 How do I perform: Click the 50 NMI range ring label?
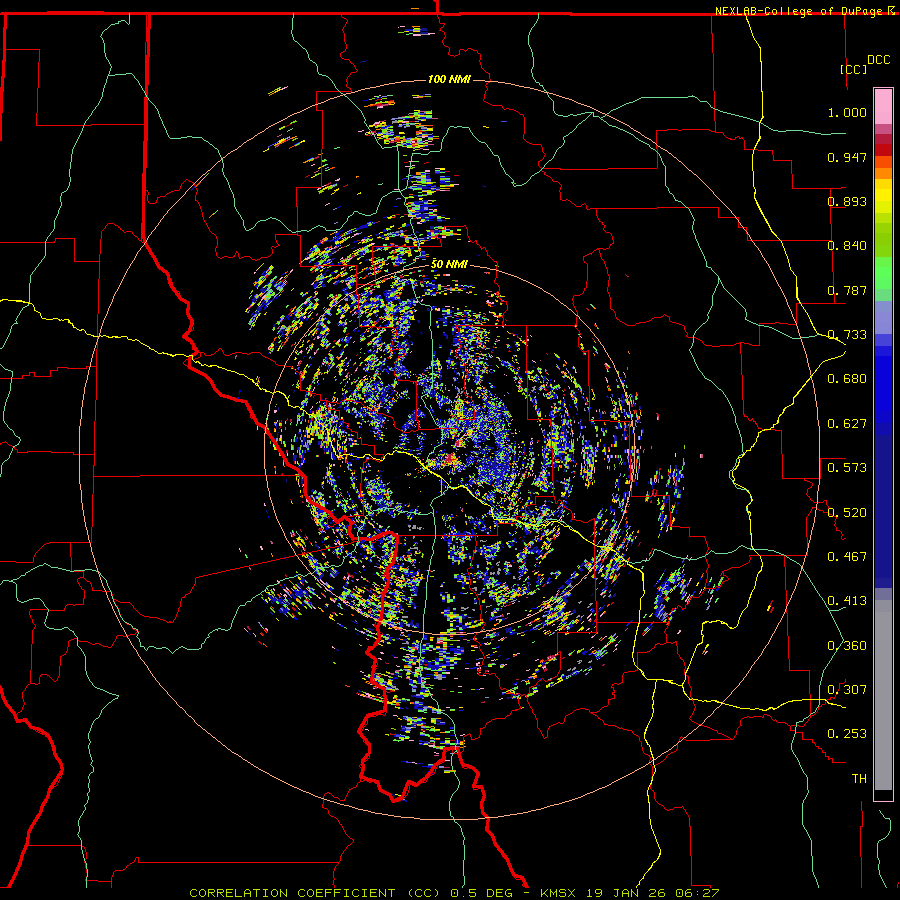(x=449, y=264)
